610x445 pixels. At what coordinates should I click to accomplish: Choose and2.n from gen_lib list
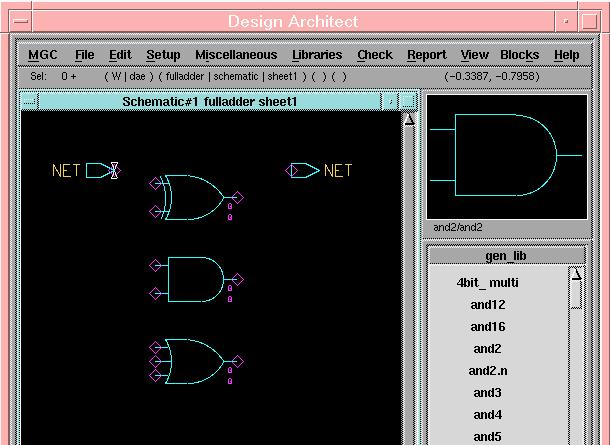click(x=488, y=371)
